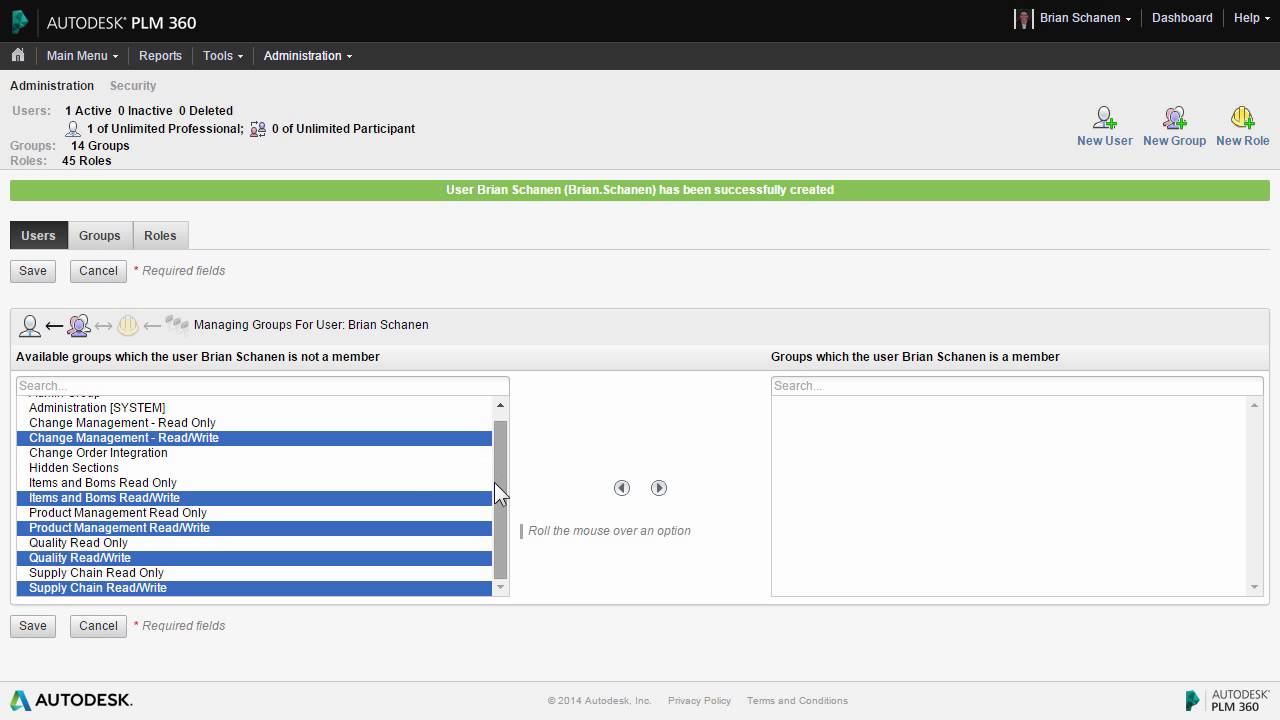The height and width of the screenshot is (720, 1280).
Task: Deselect Supply Chain Read/Write group
Action: coord(254,588)
